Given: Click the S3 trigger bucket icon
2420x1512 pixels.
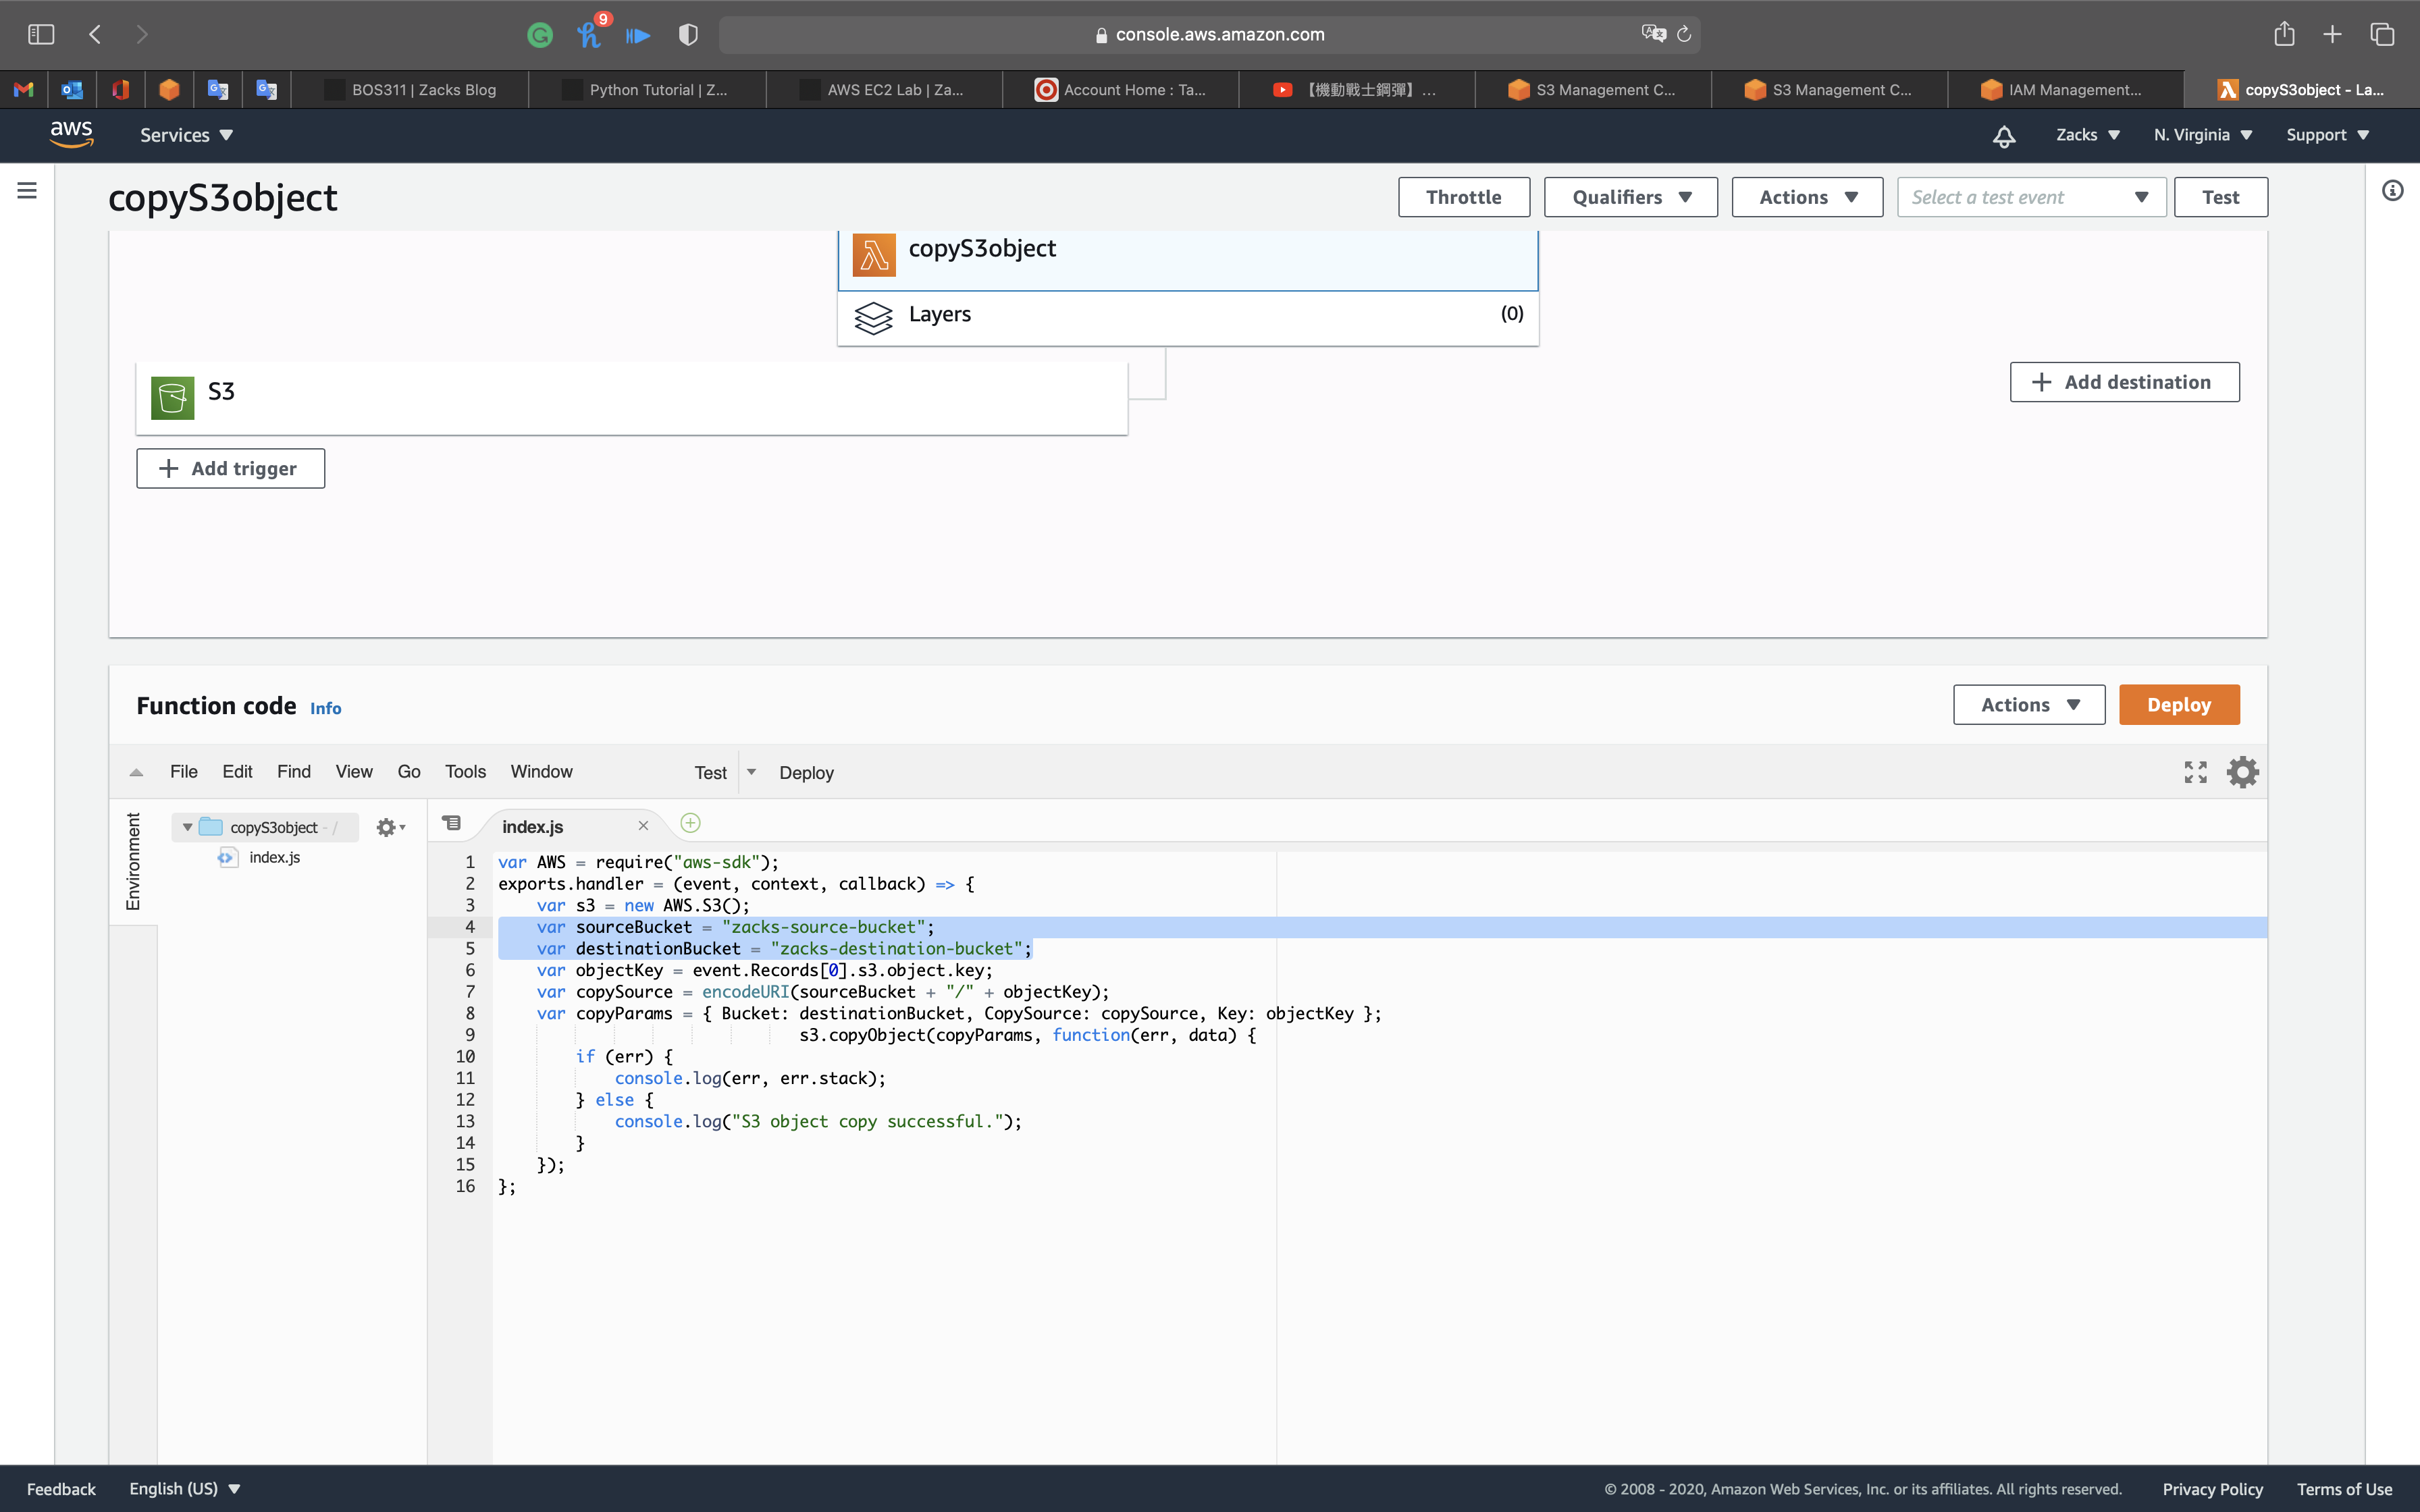Looking at the screenshot, I should point(172,397).
